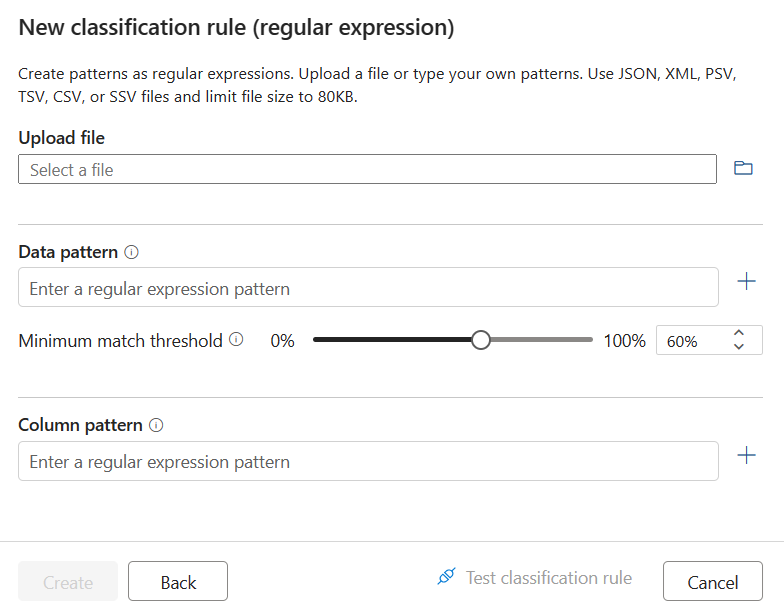Add a data pattern with the plus icon

click(746, 282)
